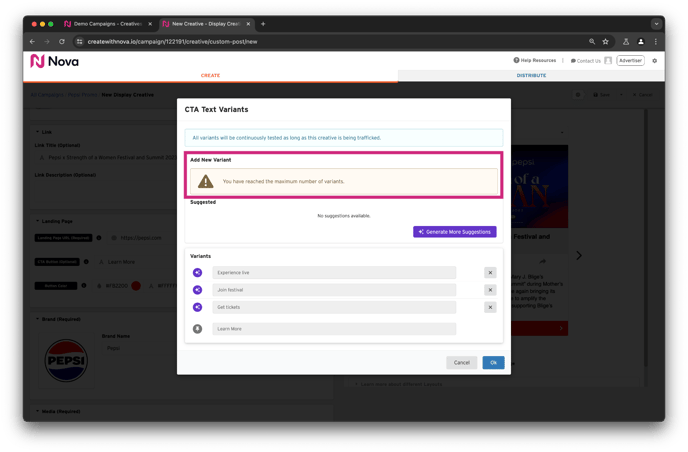Screen dimensions: 688x452
Task: Open the settings gear icon in Nova header
Action: coord(655,61)
